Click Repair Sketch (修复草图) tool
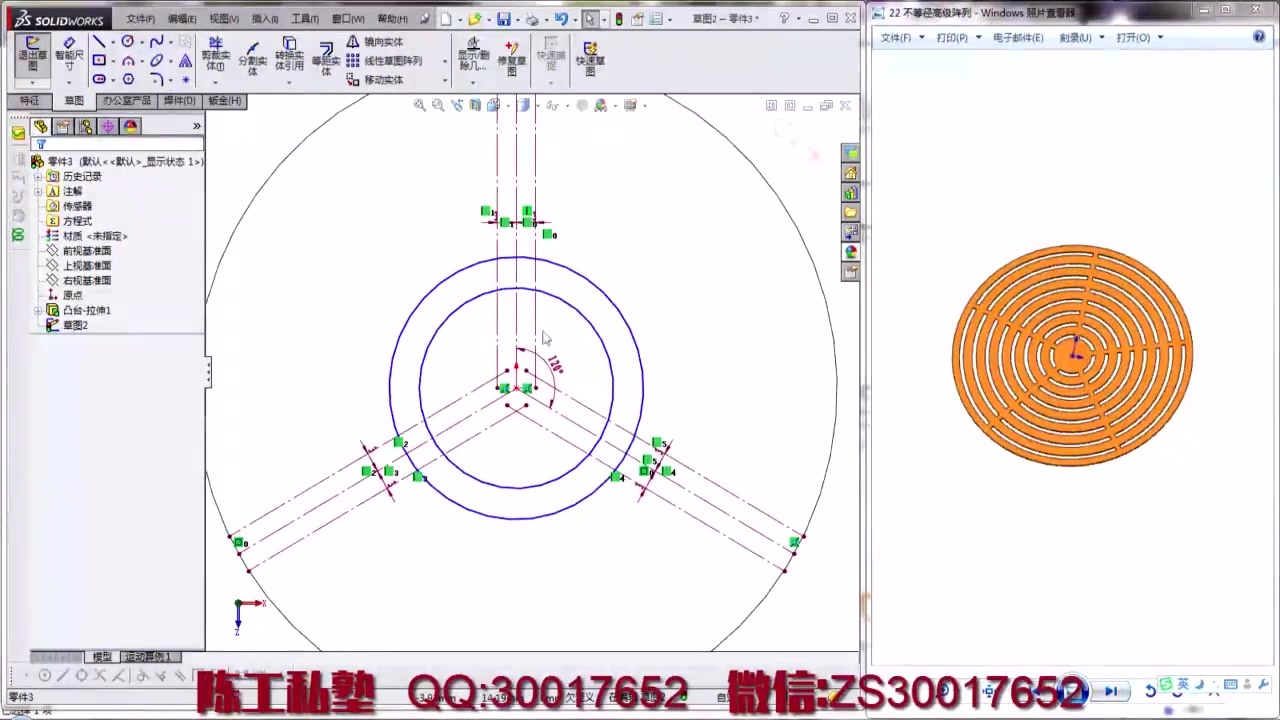 (x=512, y=58)
